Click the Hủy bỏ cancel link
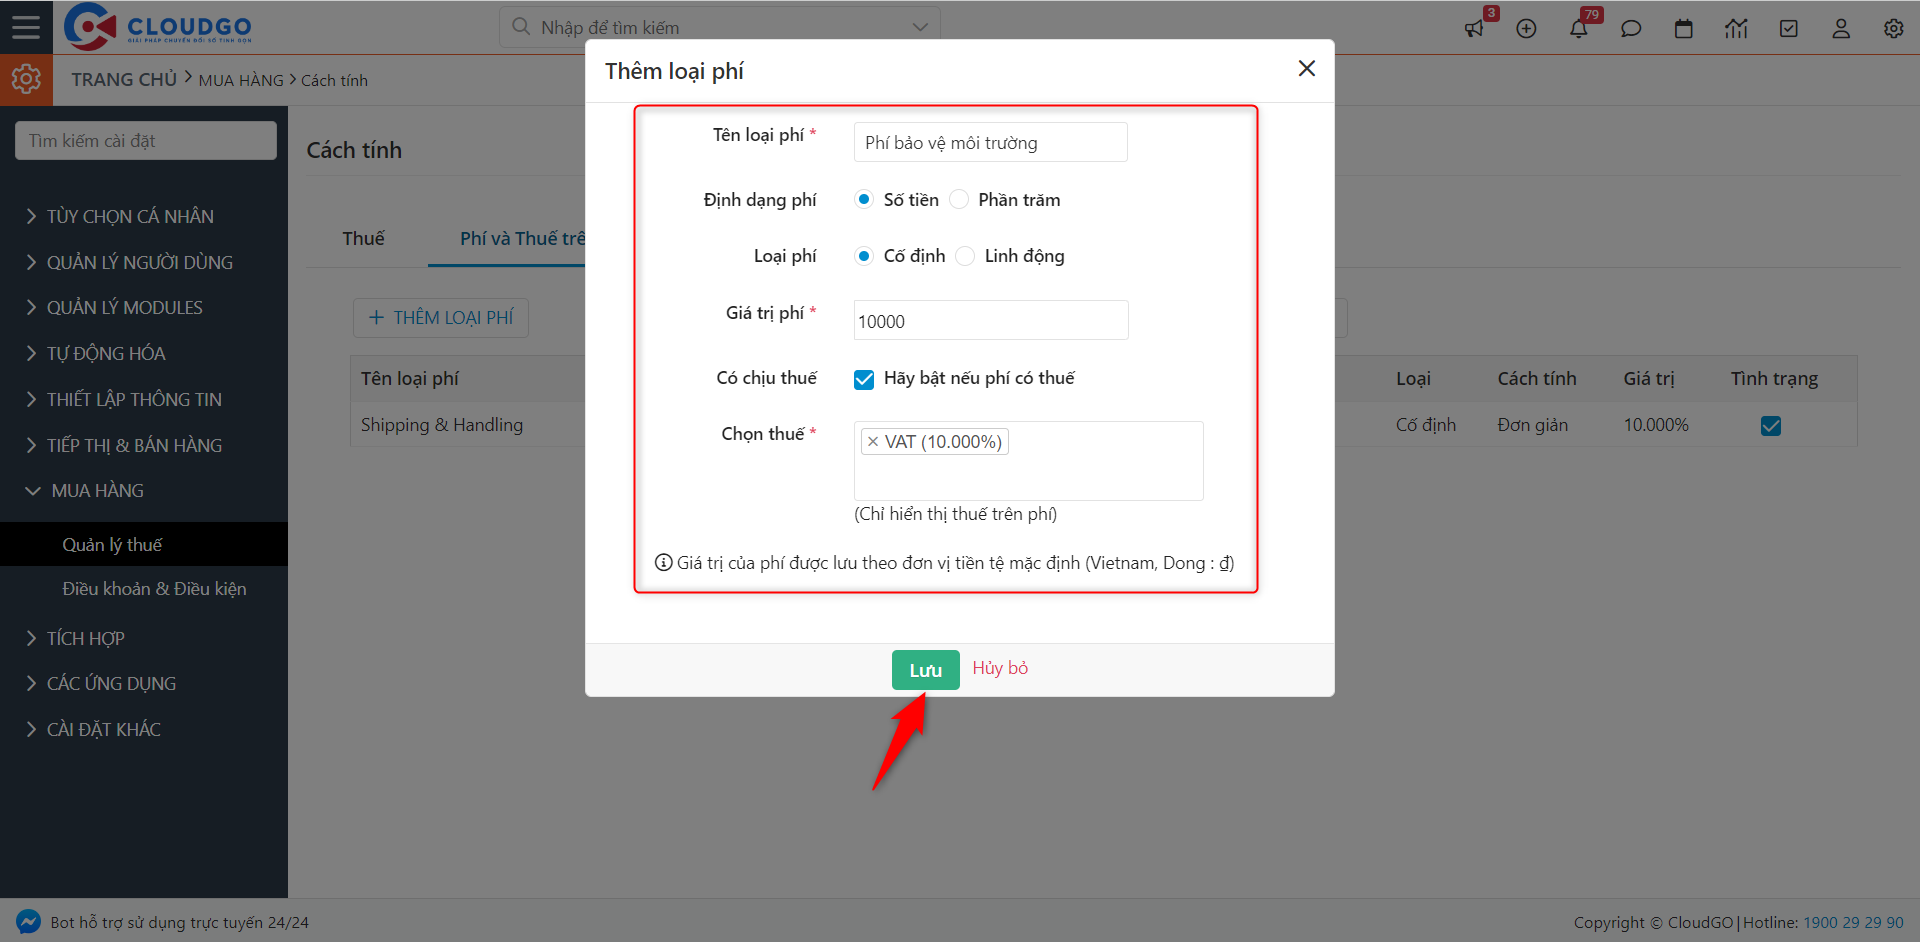The width and height of the screenshot is (1920, 942). tap(1000, 668)
